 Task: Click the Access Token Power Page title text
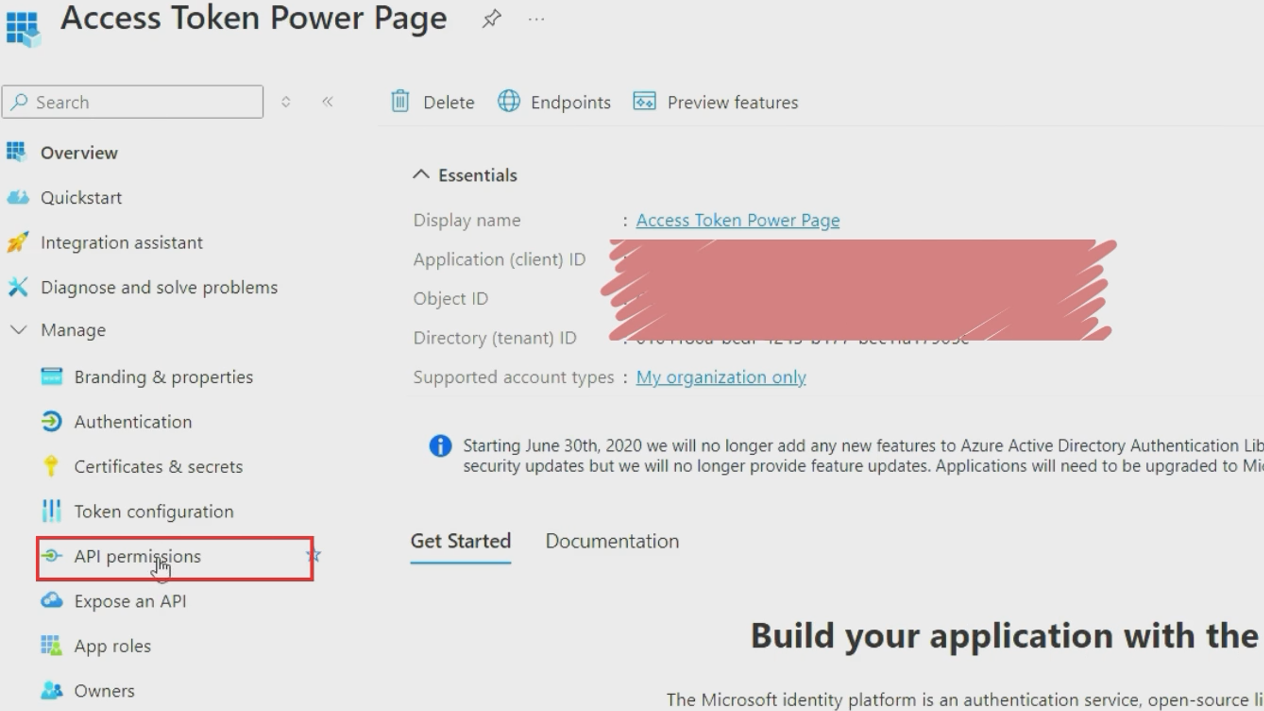click(254, 18)
